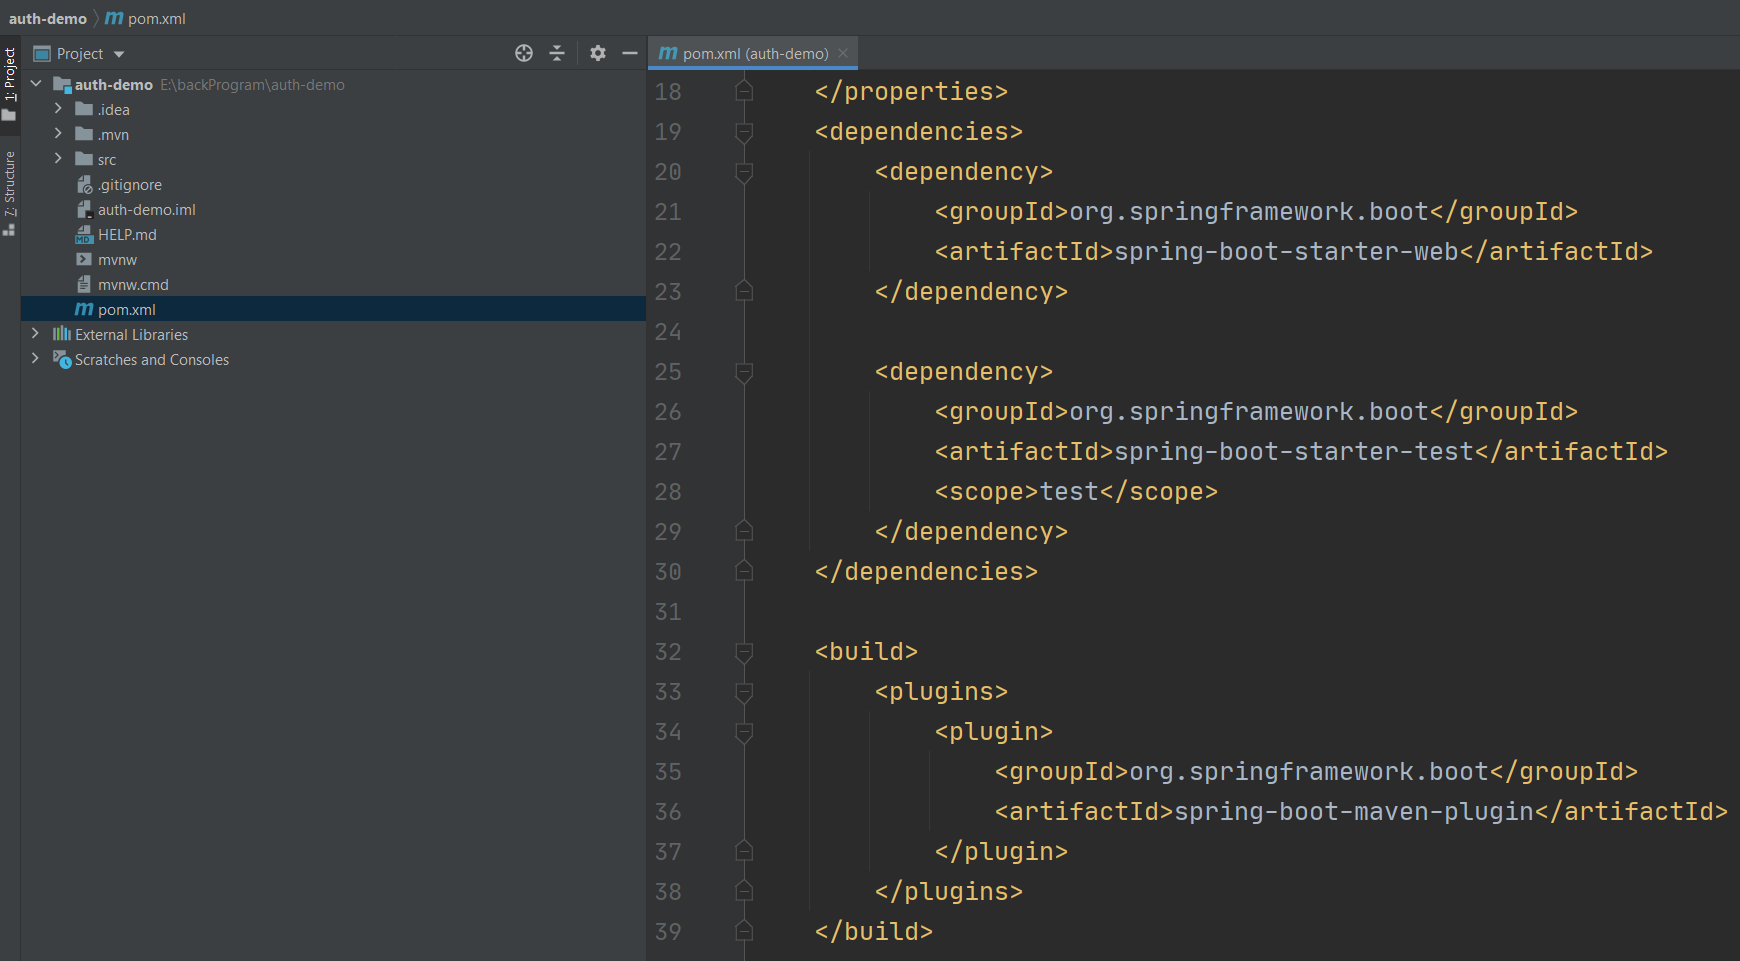Click spring-boot-maven-plugin artifactId text

(1354, 812)
